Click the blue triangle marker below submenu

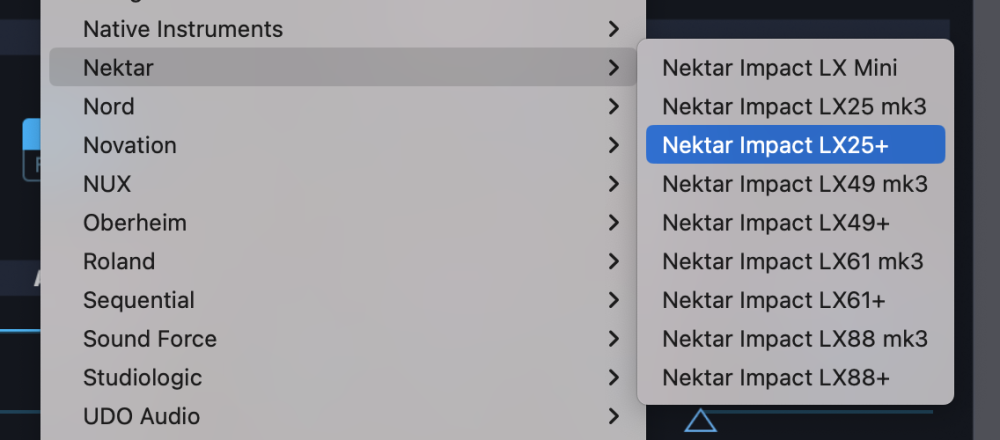click(x=701, y=421)
